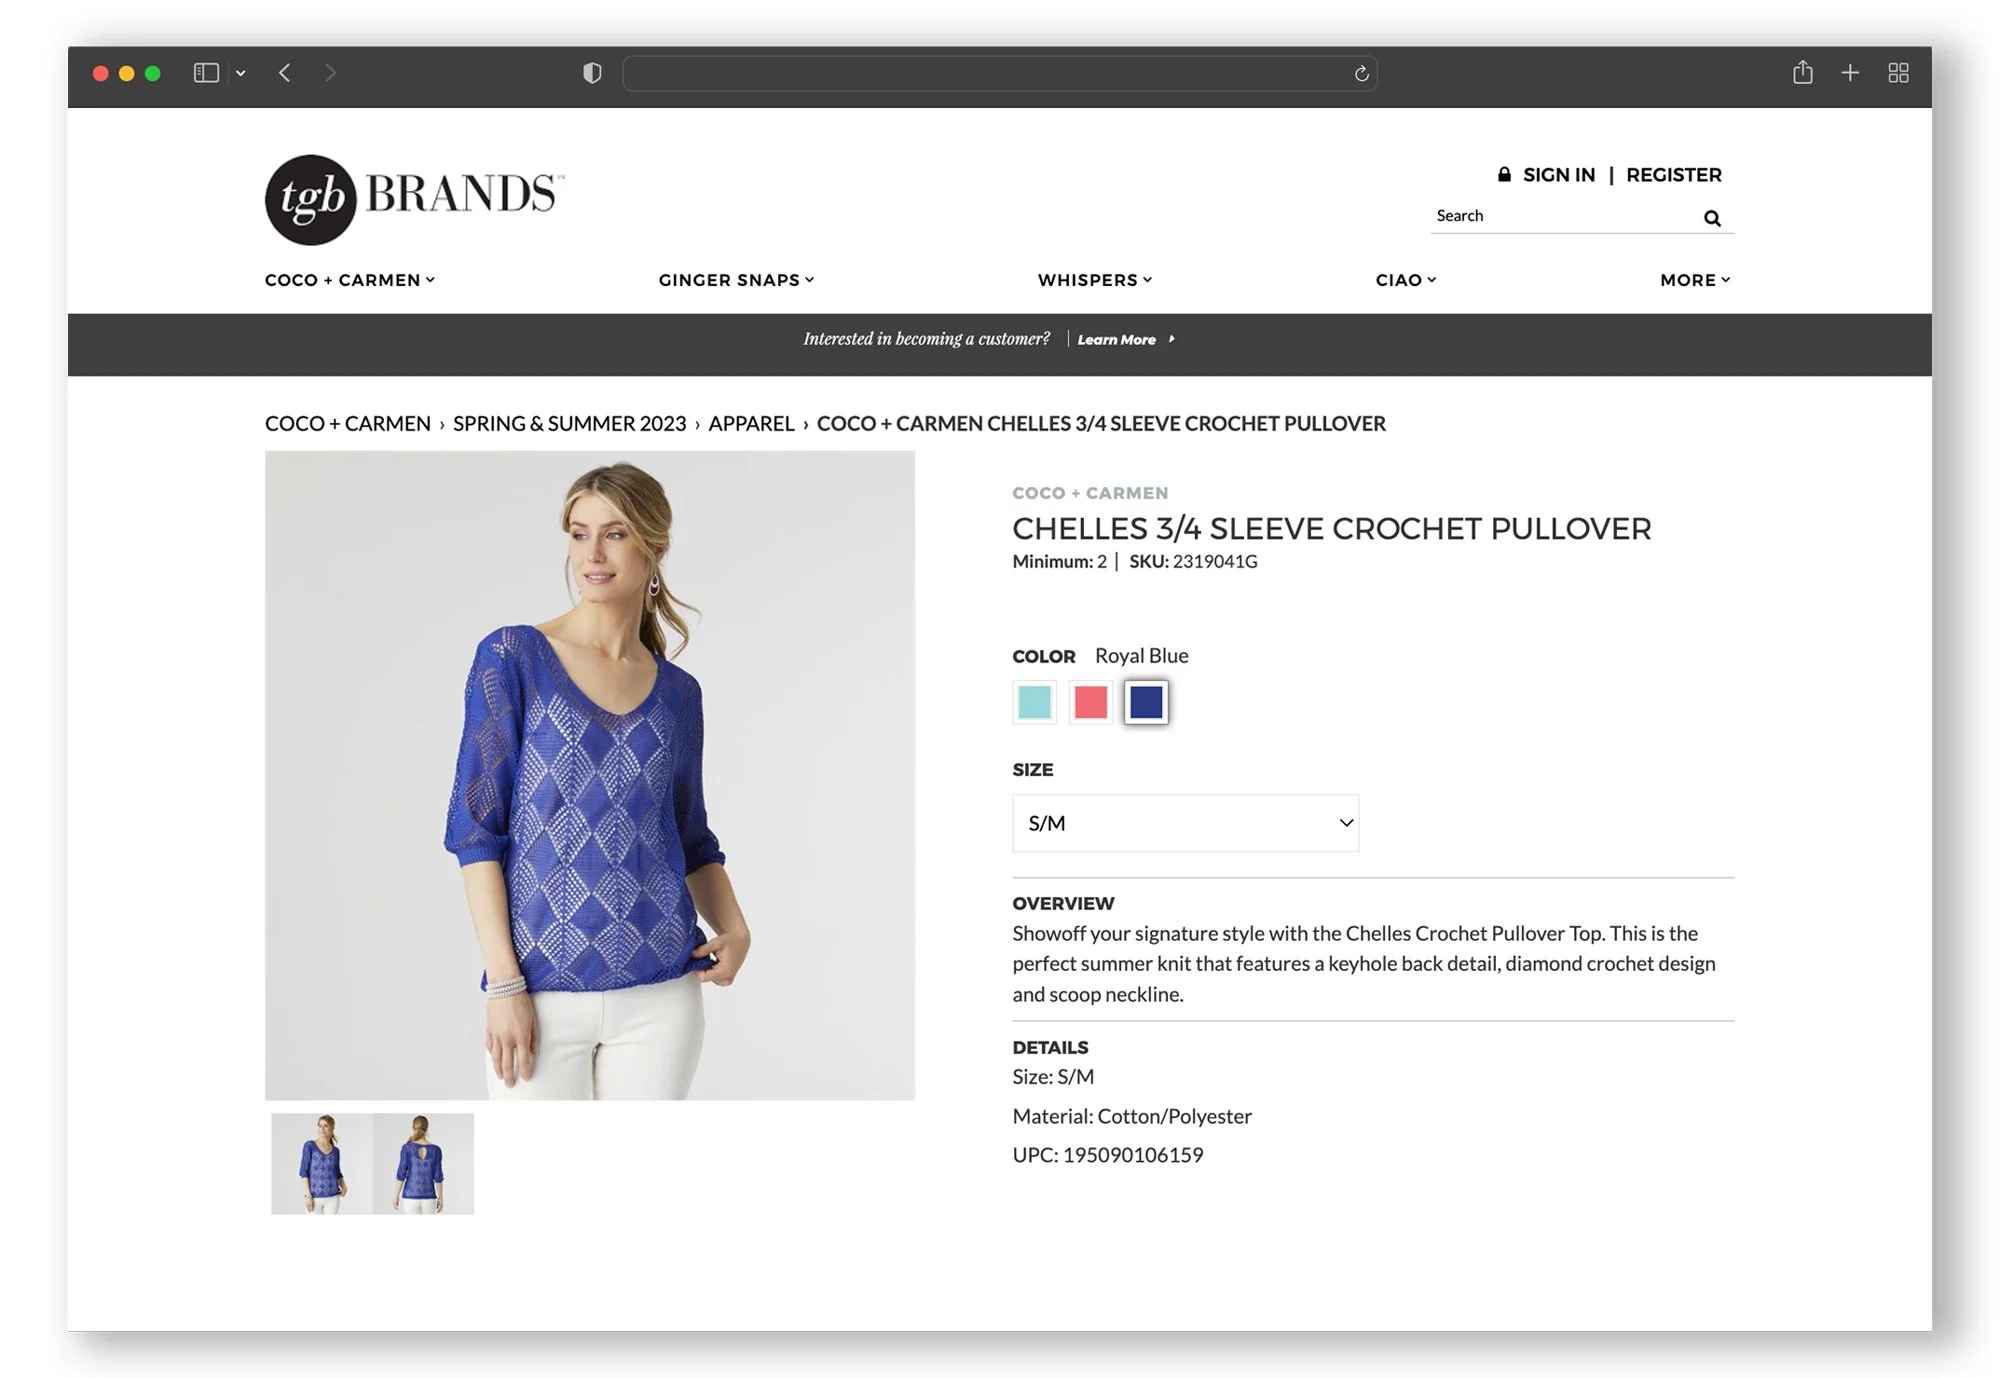Select the coral pink color swatch
Viewport: 2000px width, 1378px height.
coord(1090,702)
